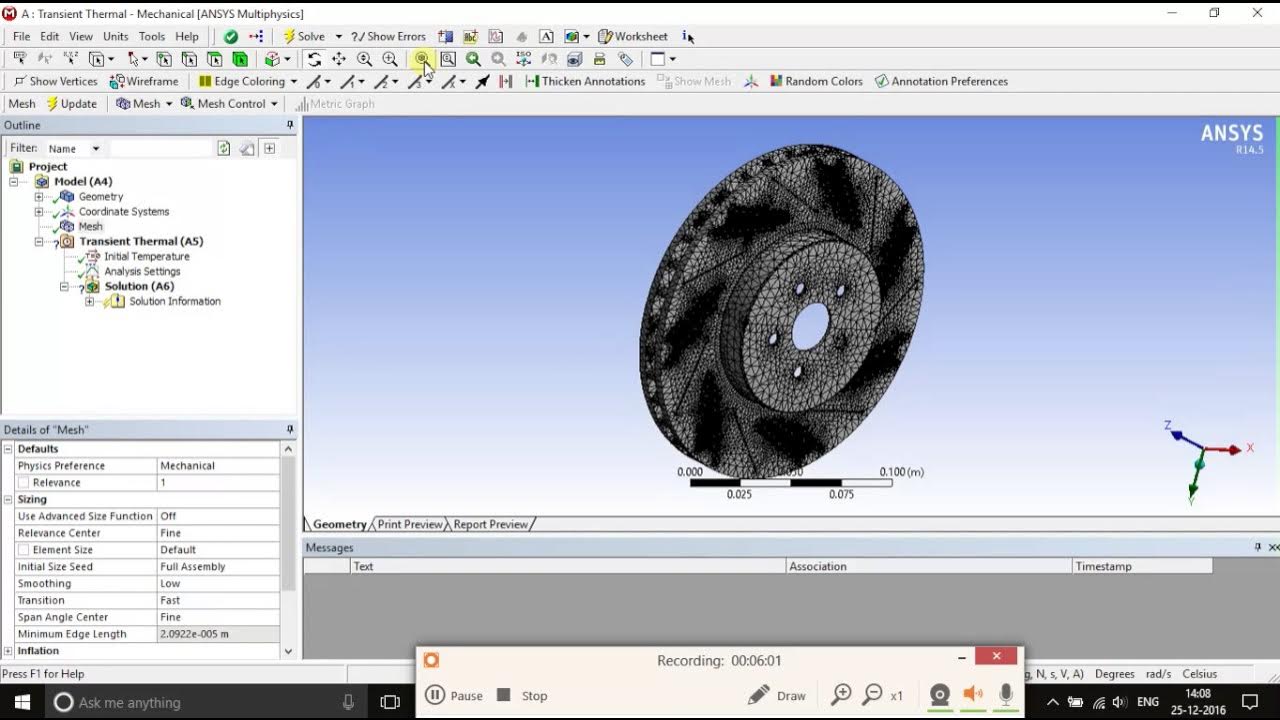Select the Pan tool
1280x720 pixels.
pos(339,59)
